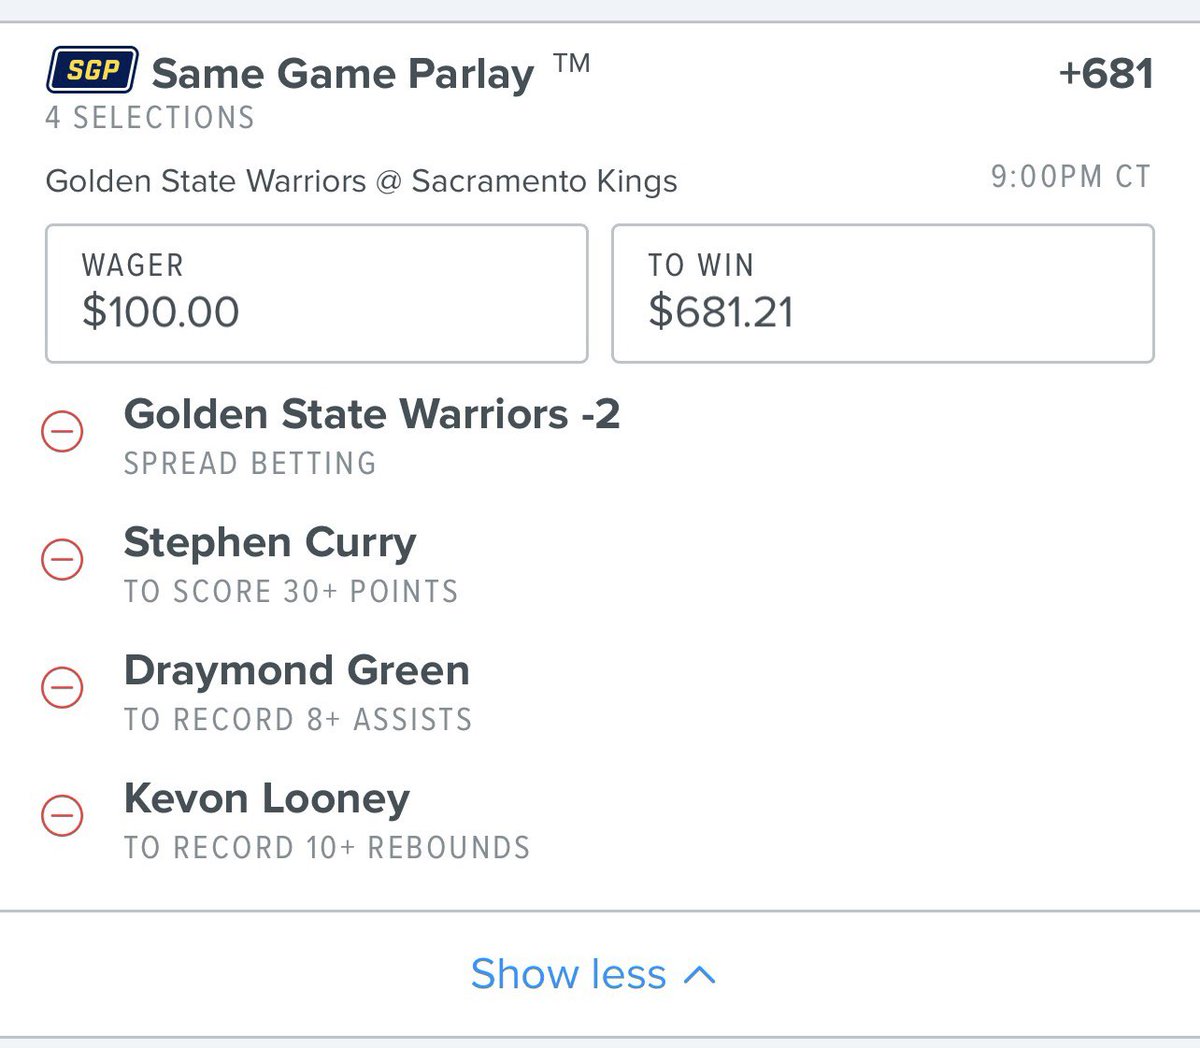Image resolution: width=1200 pixels, height=1048 pixels.
Task: Remove Golden State Warriors -2 selection
Action: coord(62,432)
